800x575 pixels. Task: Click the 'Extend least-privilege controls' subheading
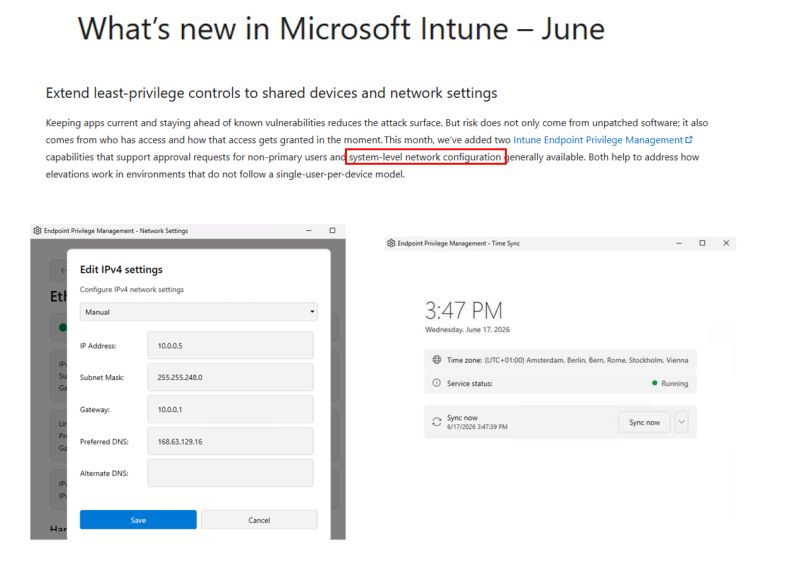(271, 93)
